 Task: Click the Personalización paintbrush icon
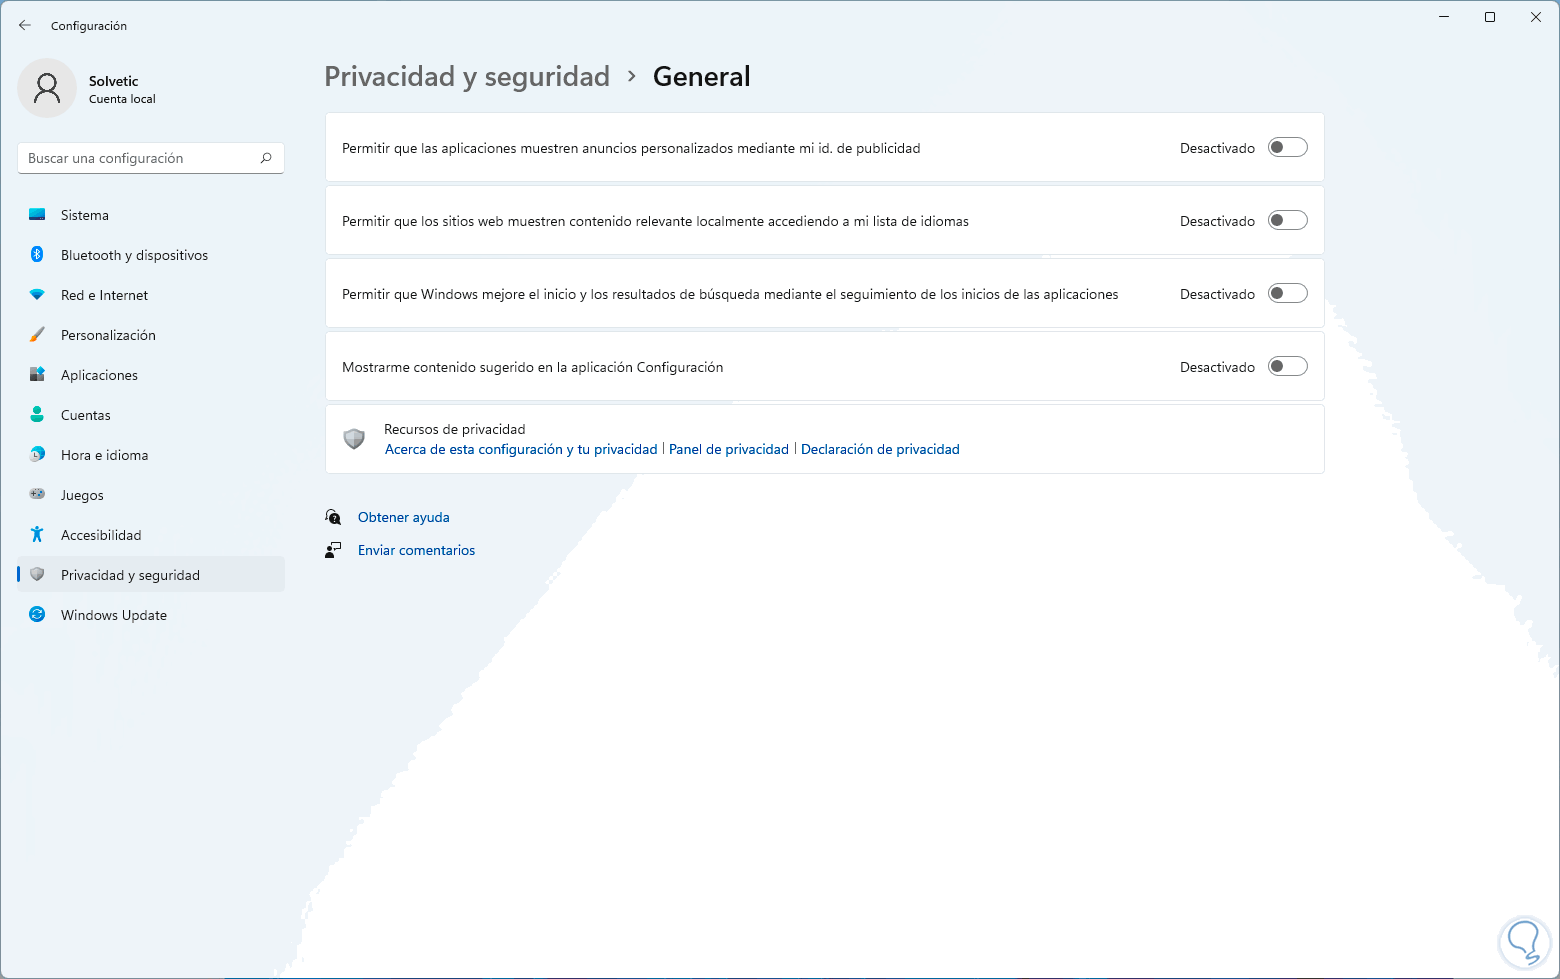point(37,335)
